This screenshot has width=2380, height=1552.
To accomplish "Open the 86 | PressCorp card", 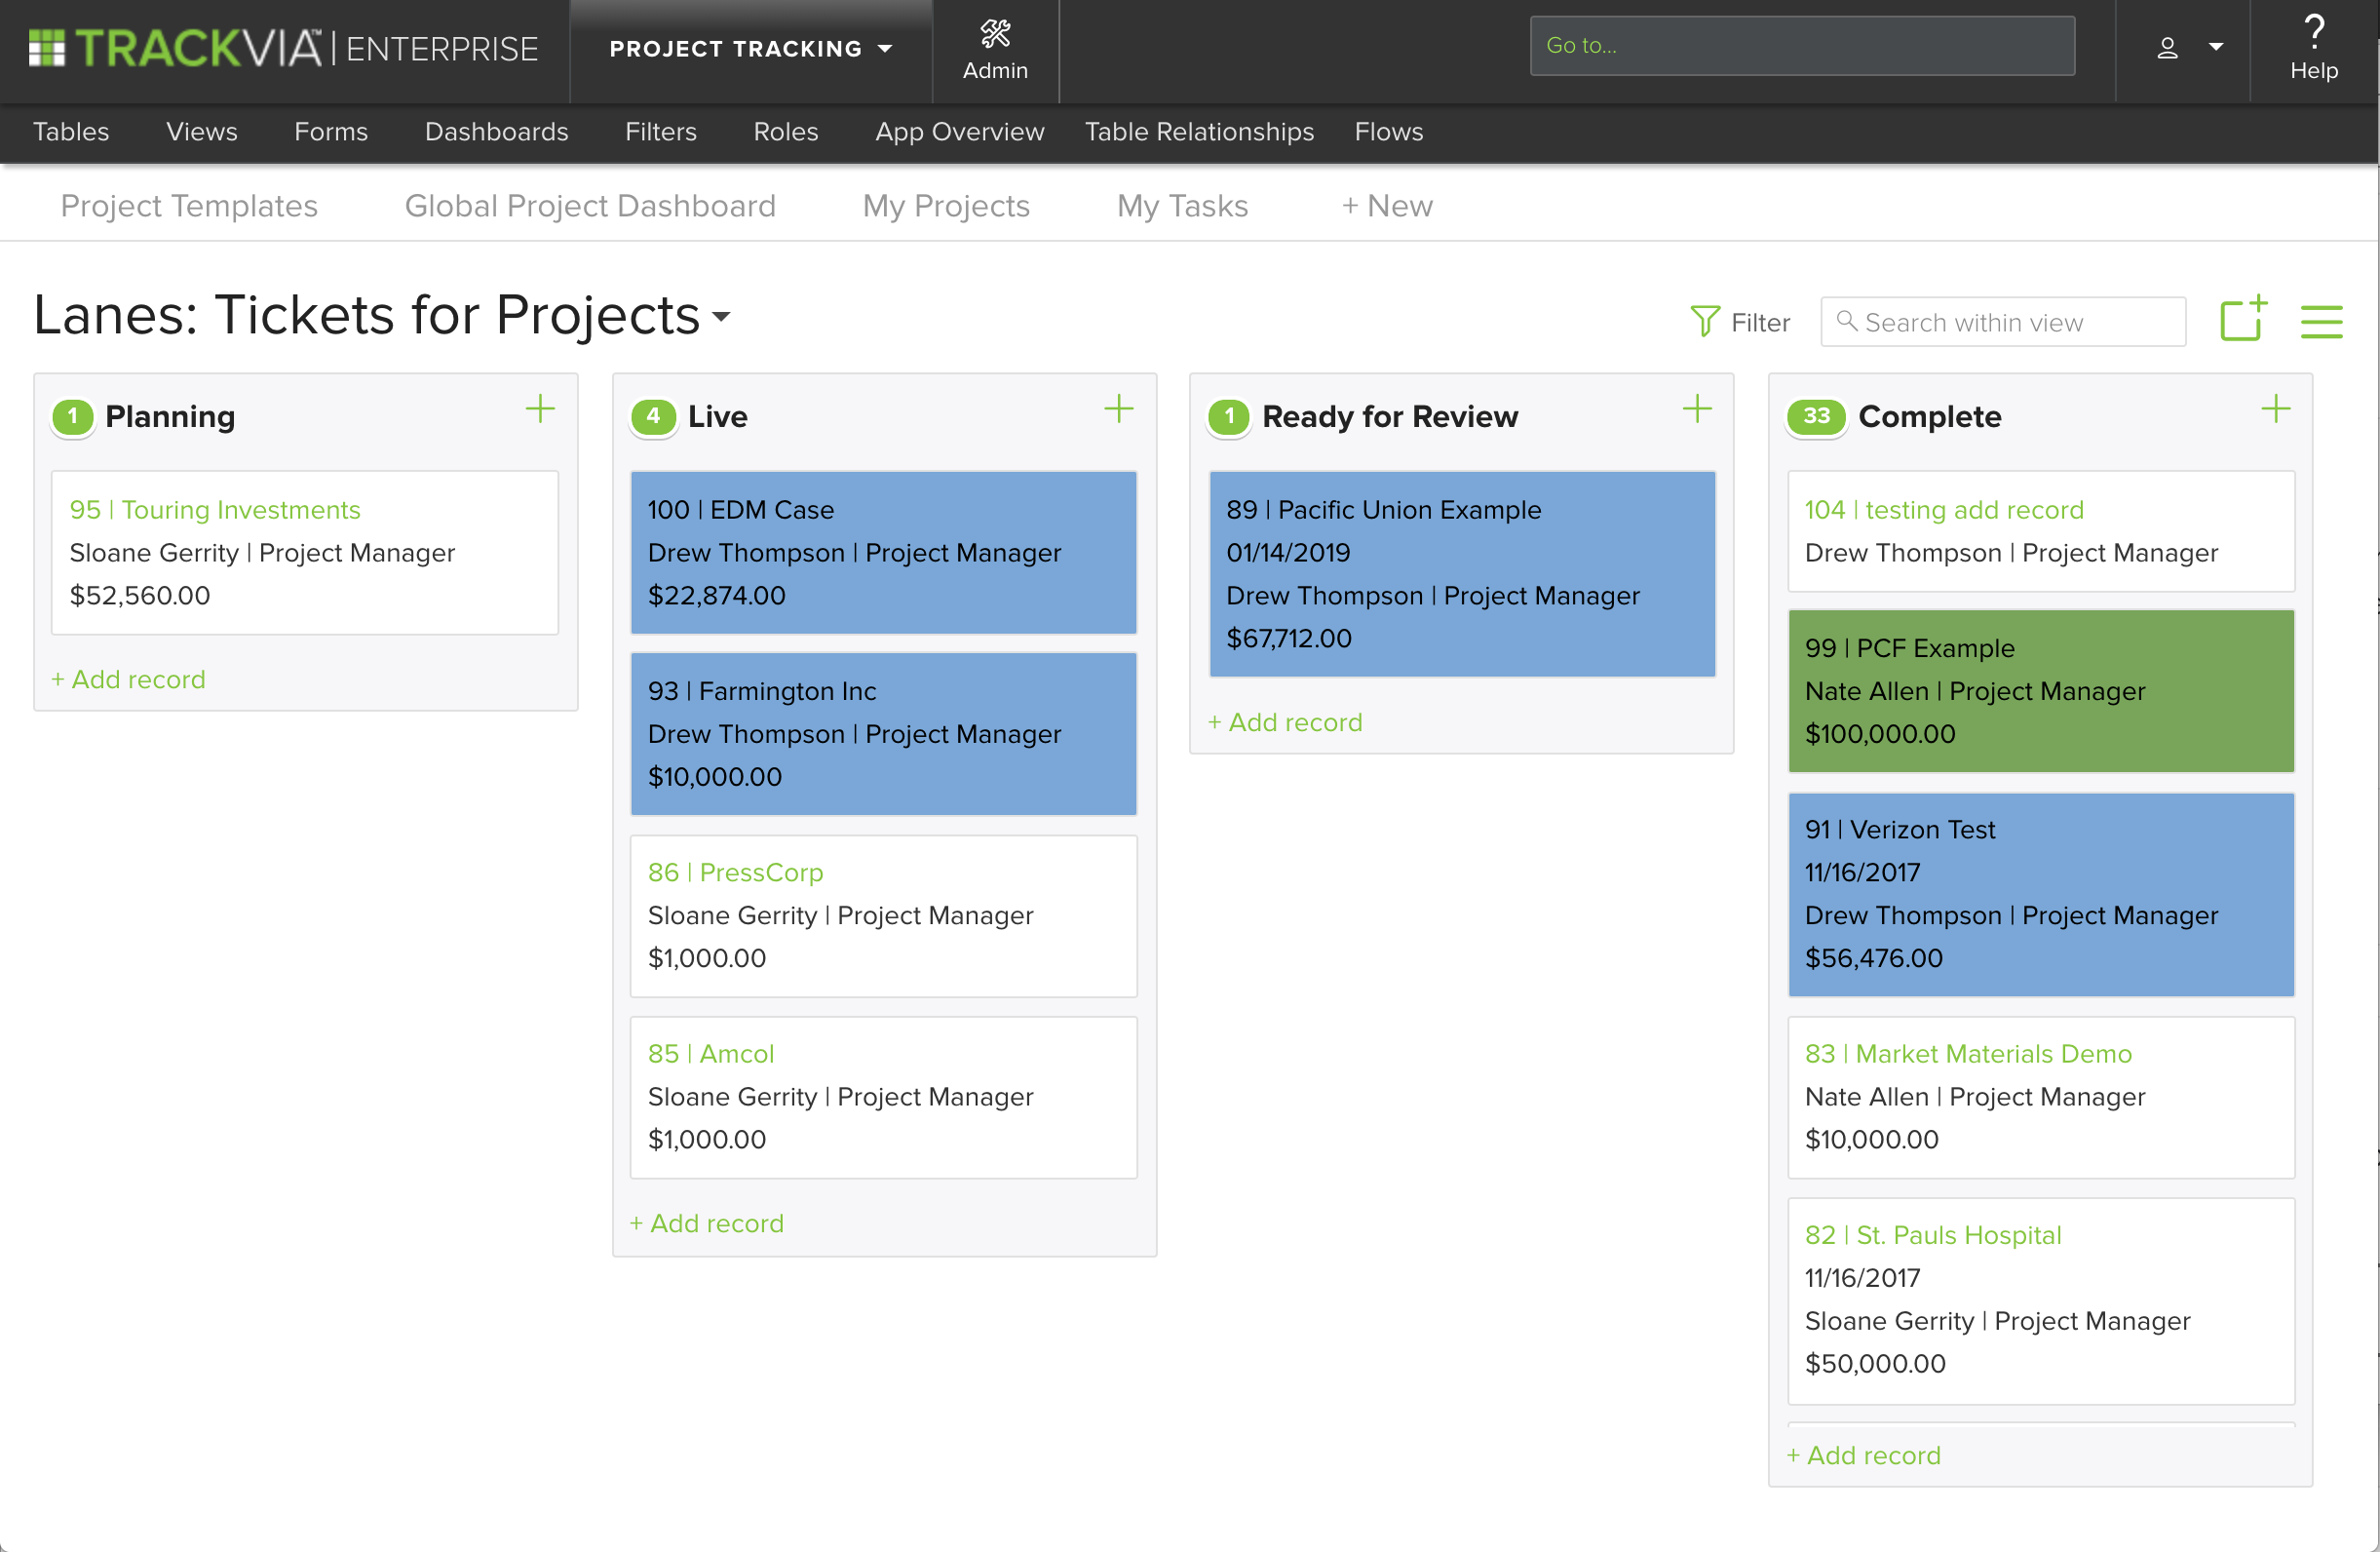I will 884,916.
